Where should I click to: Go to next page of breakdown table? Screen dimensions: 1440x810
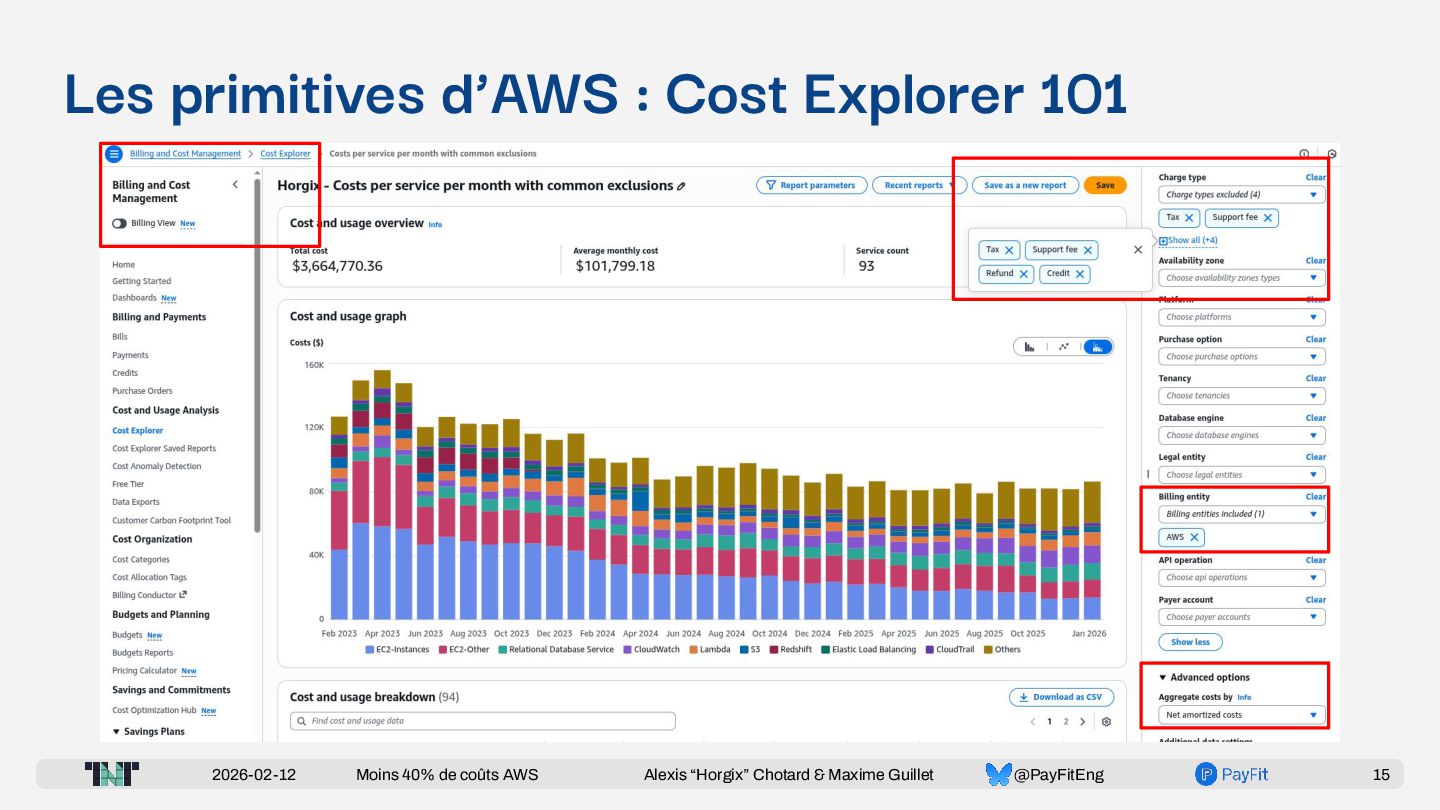pos(1082,722)
